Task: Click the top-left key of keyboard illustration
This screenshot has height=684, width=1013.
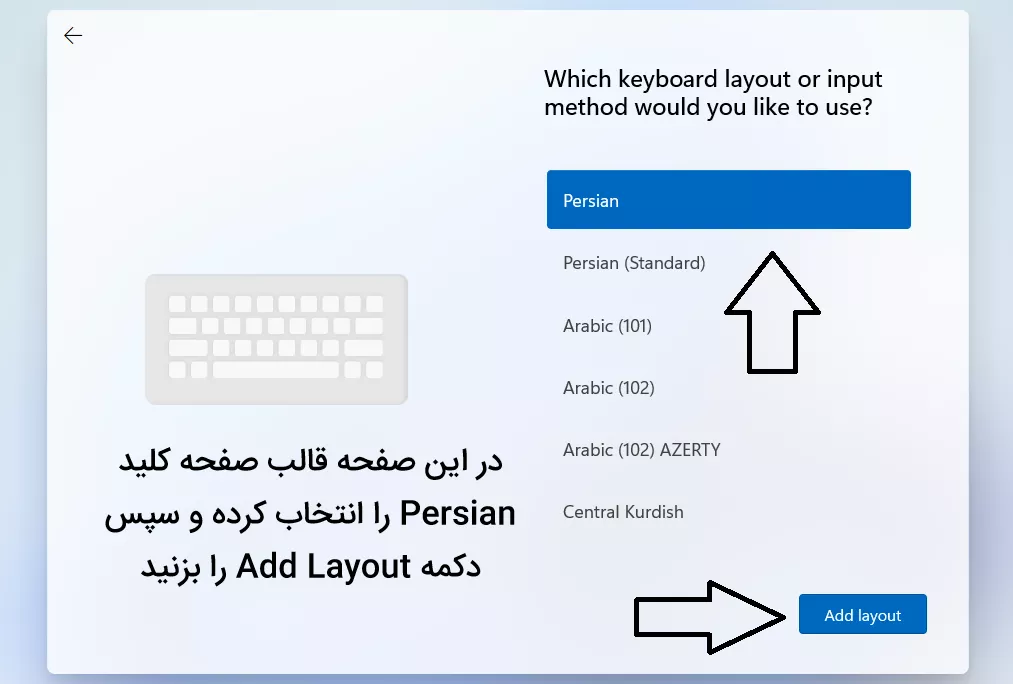Action: tap(177, 304)
